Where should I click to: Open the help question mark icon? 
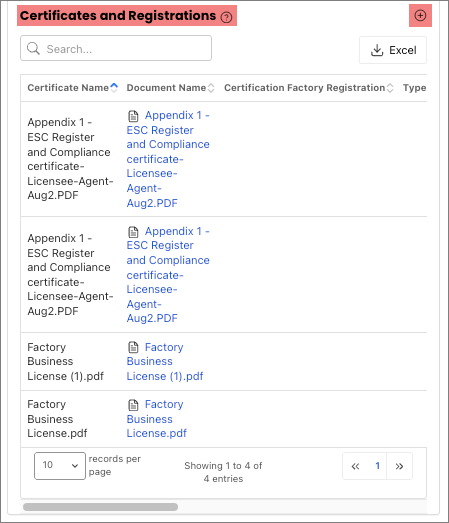coord(227,17)
